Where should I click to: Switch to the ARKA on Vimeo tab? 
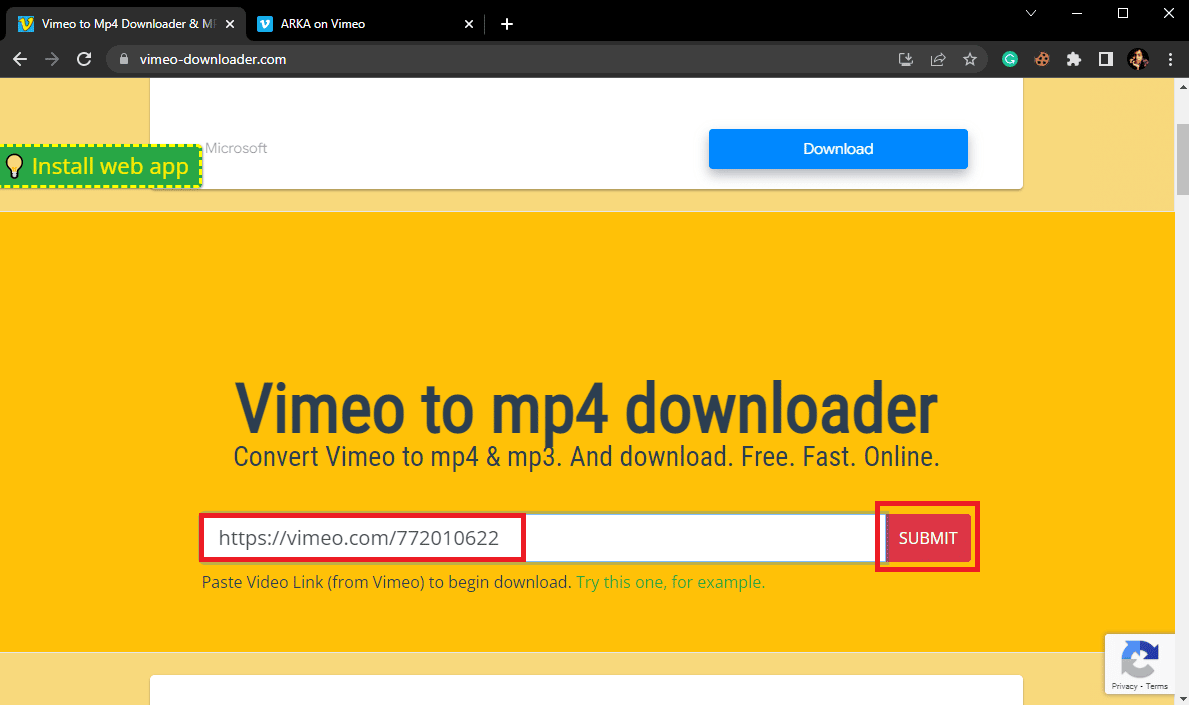tap(365, 24)
